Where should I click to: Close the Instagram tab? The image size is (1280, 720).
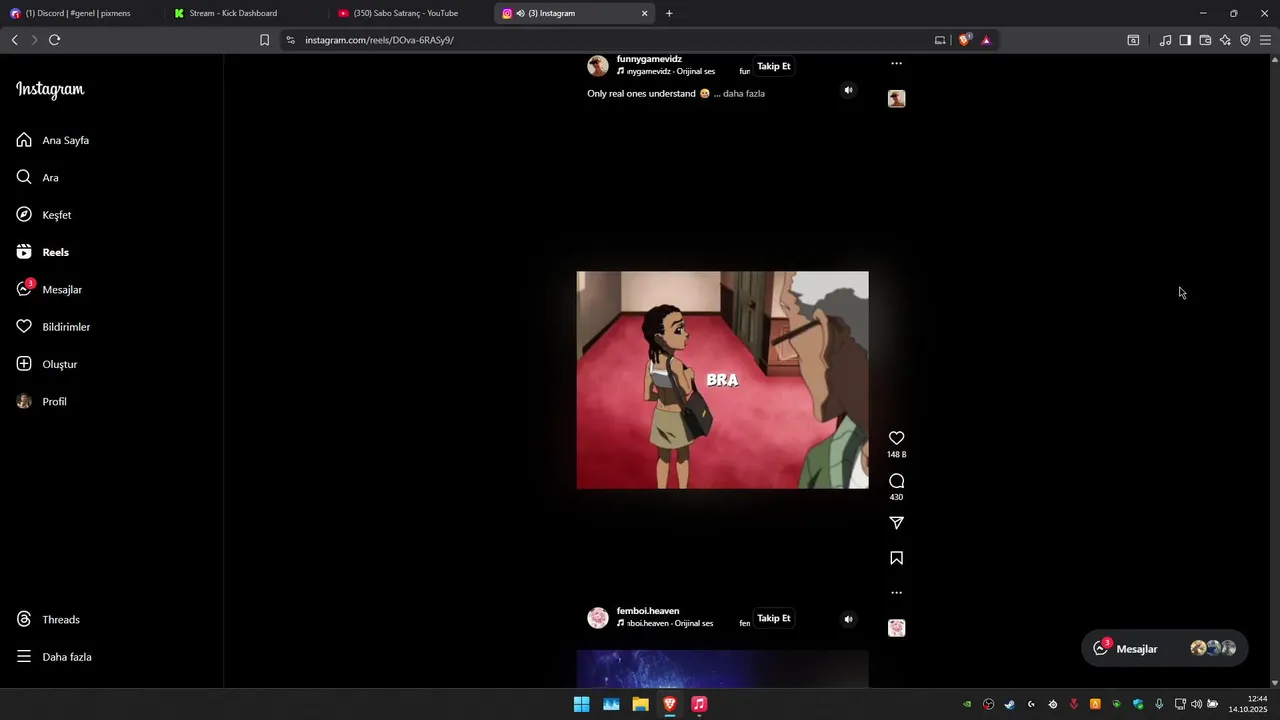click(x=644, y=13)
